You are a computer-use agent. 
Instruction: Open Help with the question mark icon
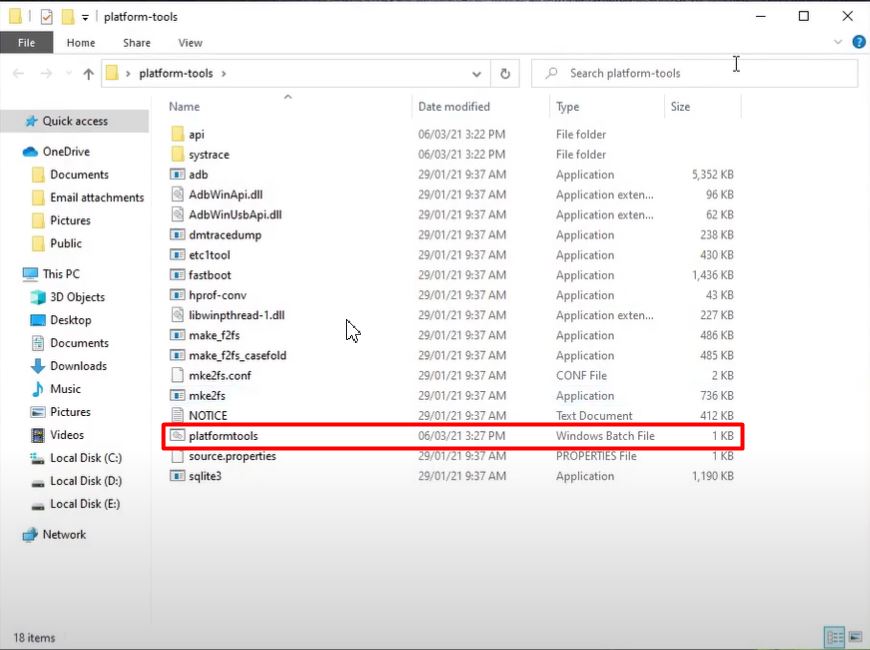click(858, 42)
